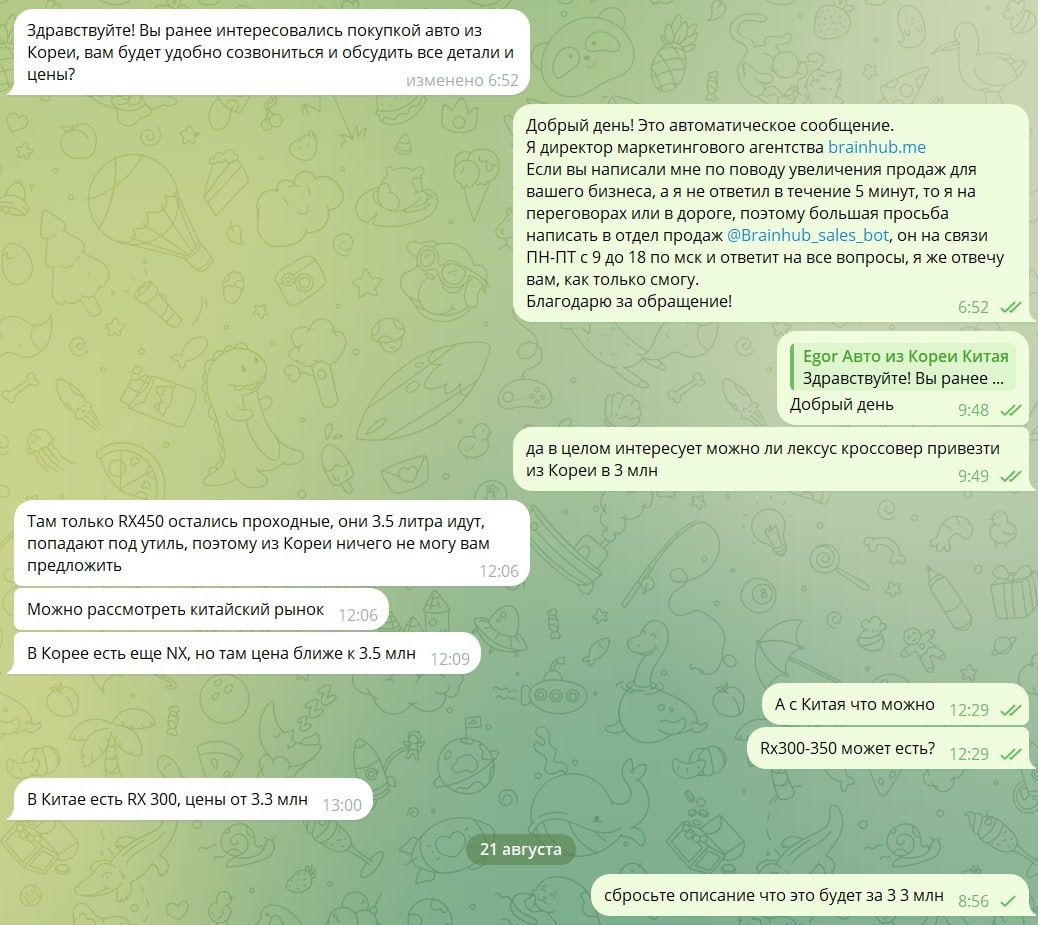The height and width of the screenshot is (925, 1038).
Task: Select message 'В Китае есть RX 300' bubble
Action: tap(193, 800)
